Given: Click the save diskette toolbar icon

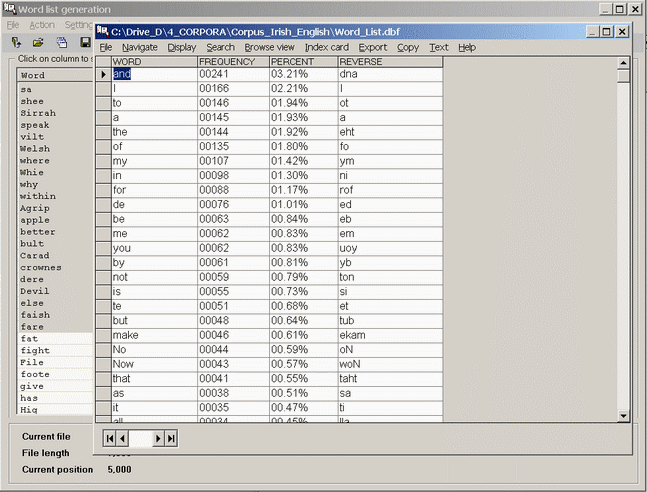Looking at the screenshot, I should pos(84,43).
